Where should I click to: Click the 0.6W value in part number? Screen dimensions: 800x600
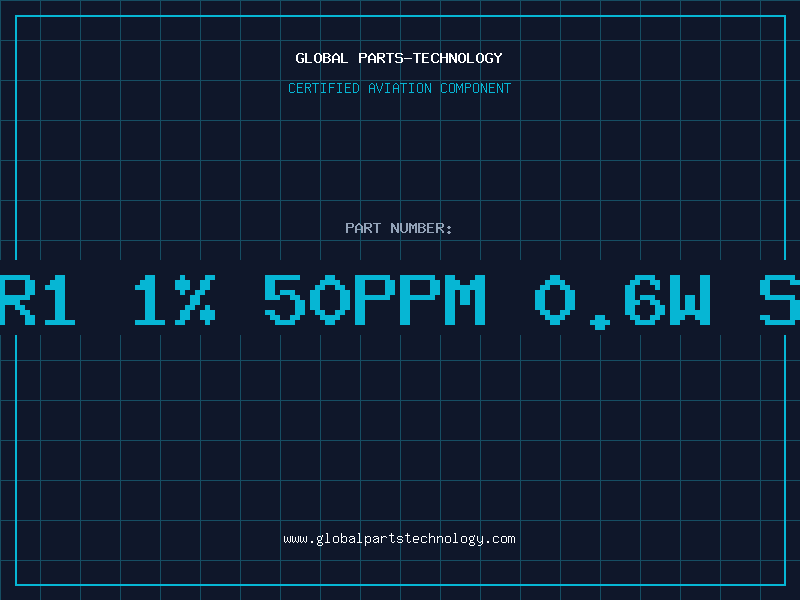(x=622, y=301)
